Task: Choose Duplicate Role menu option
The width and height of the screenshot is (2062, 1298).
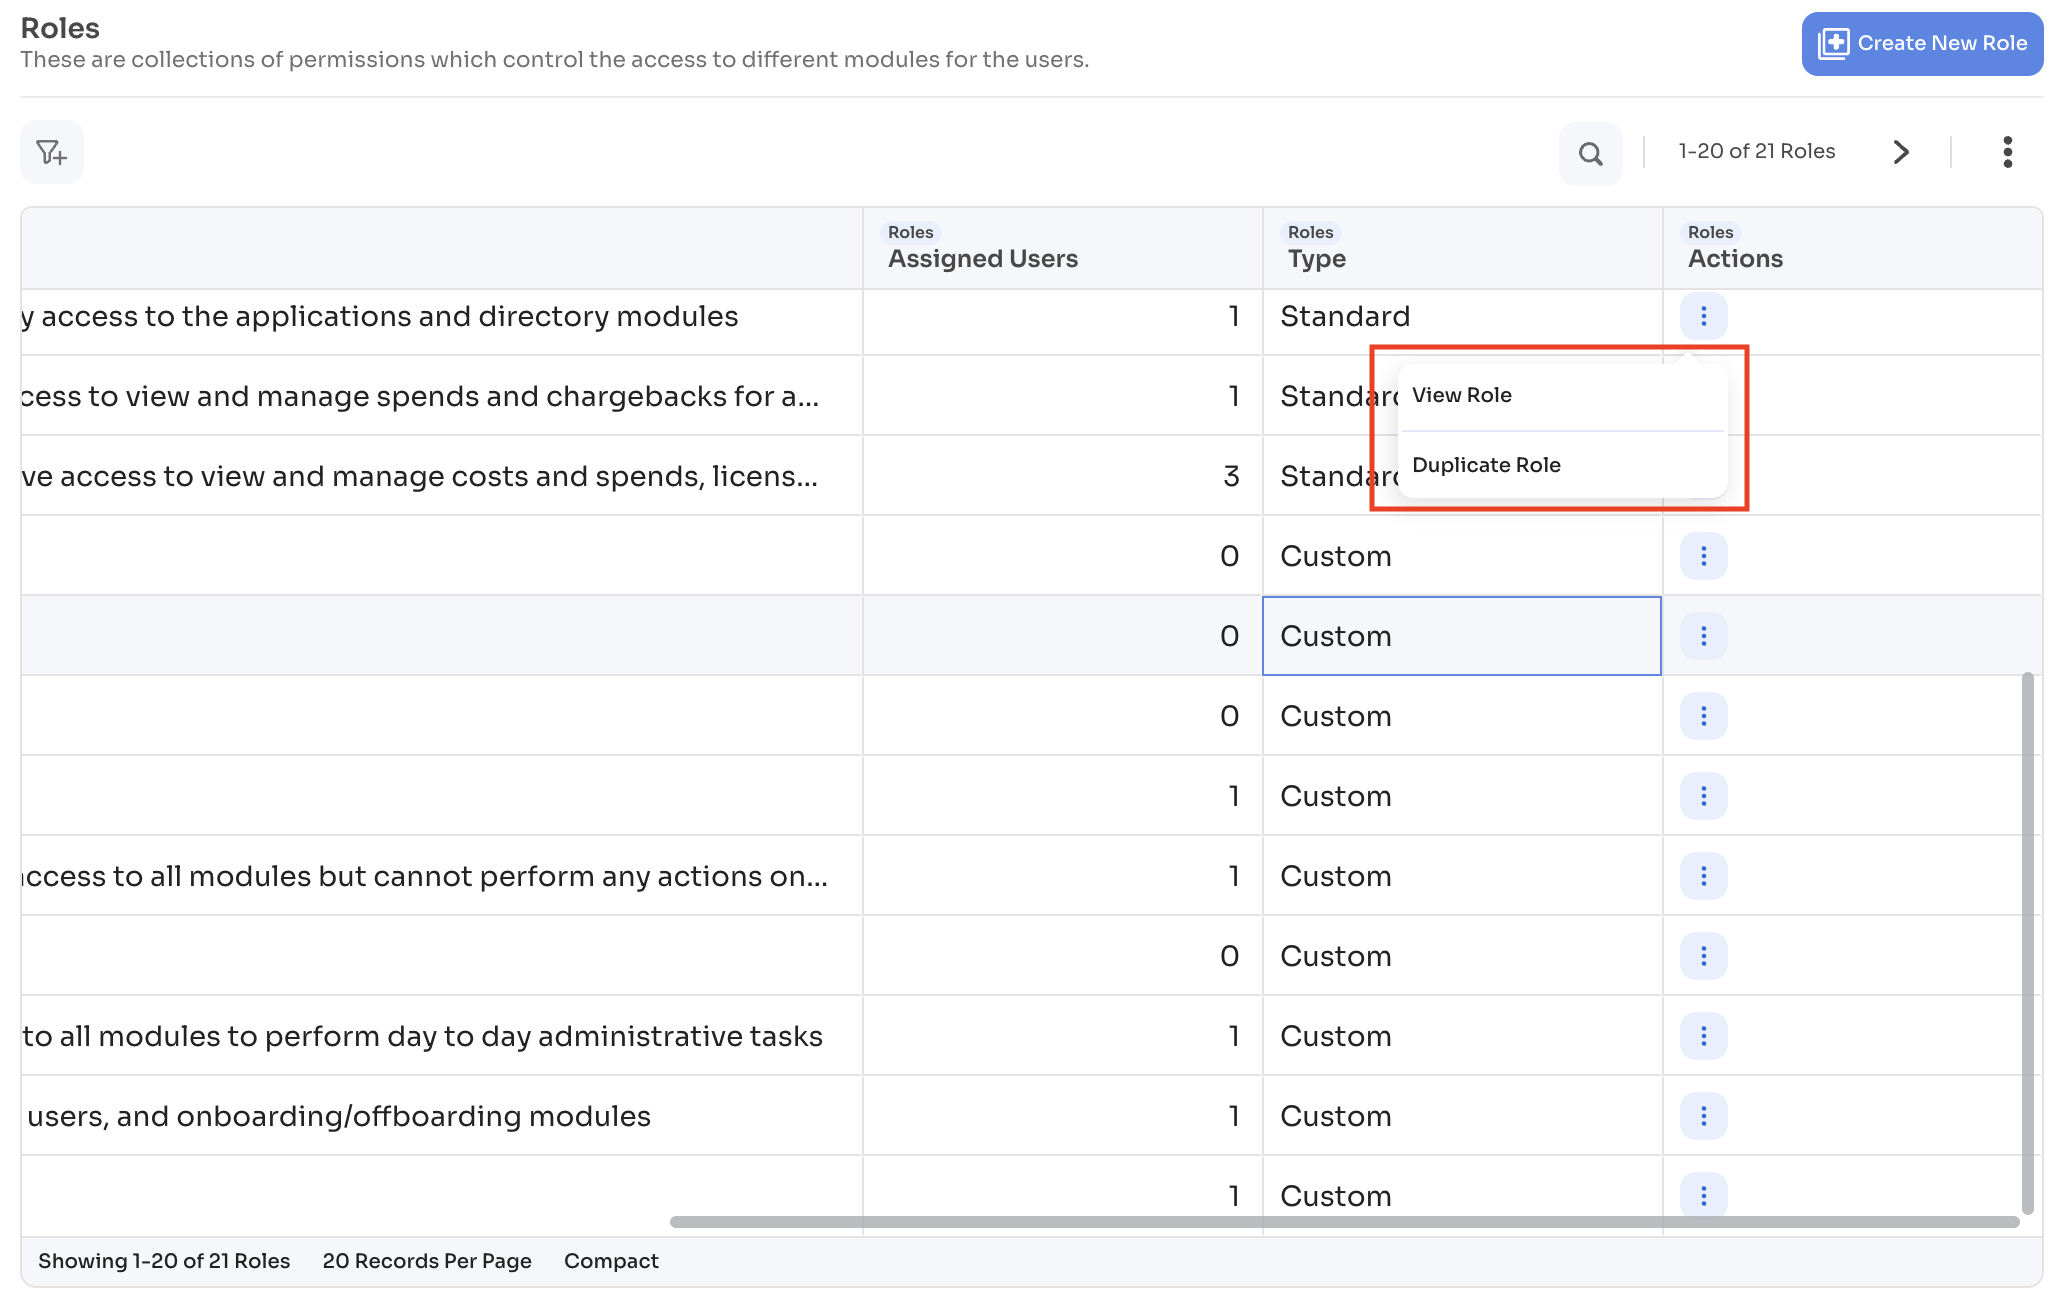Action: click(x=1485, y=465)
